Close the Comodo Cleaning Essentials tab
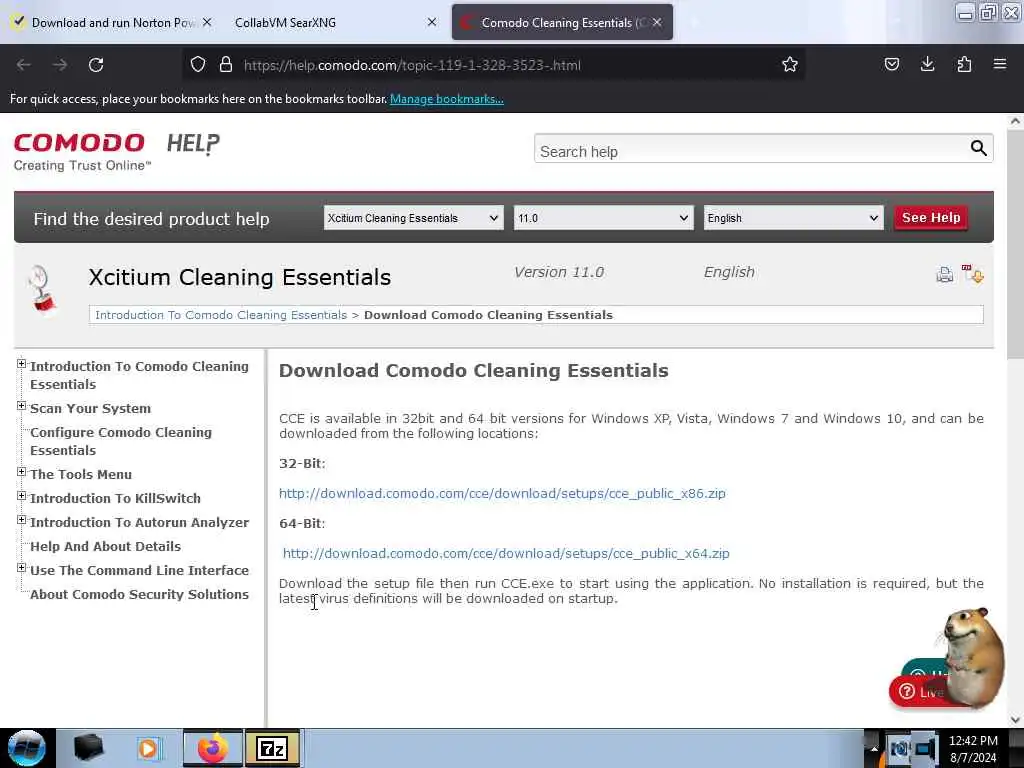The image size is (1024, 768). pos(657,22)
